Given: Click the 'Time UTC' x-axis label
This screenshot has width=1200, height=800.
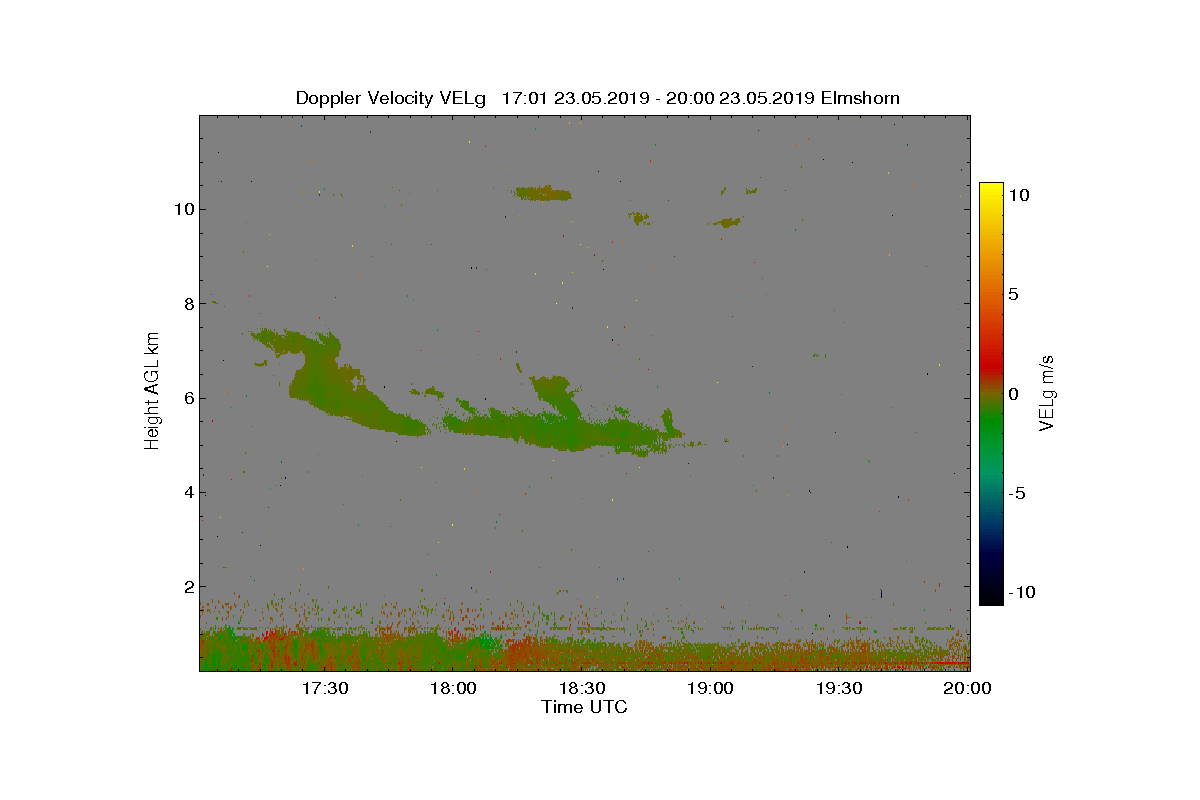Looking at the screenshot, I should tap(585, 707).
